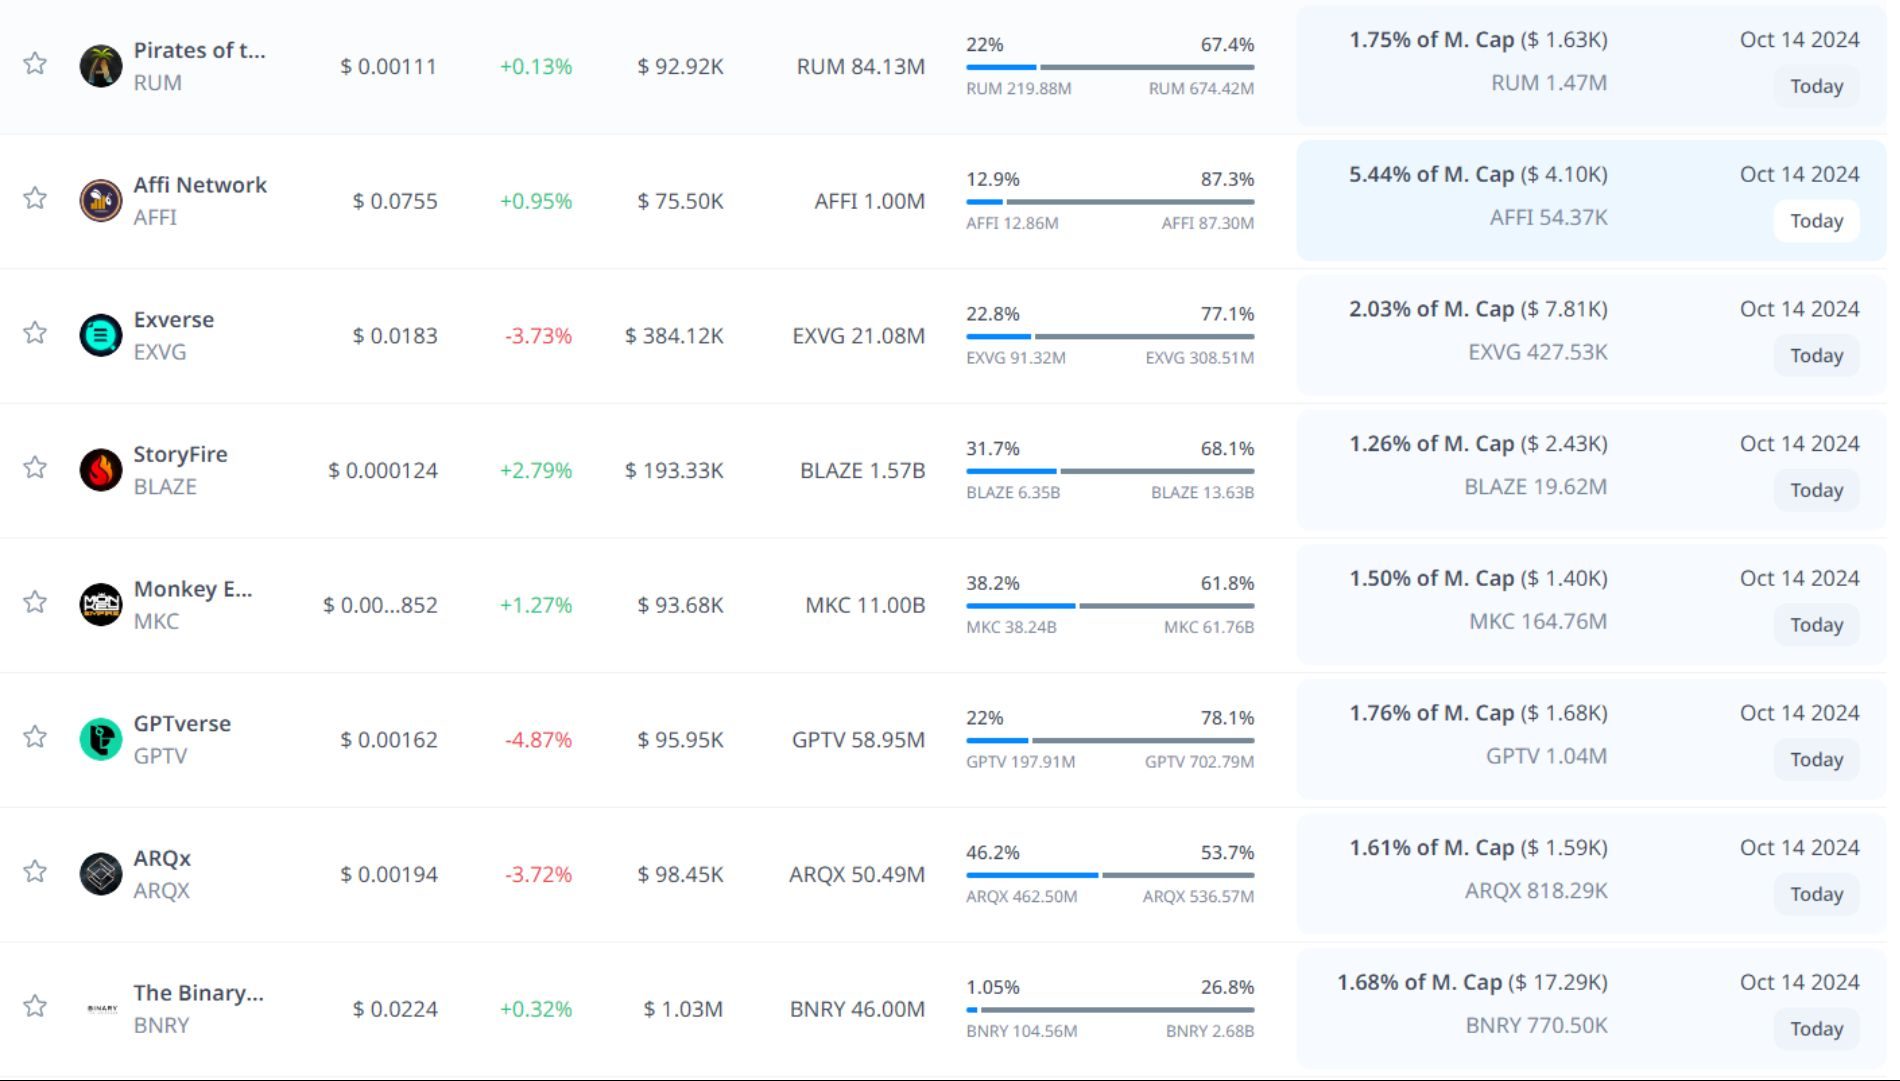The height and width of the screenshot is (1081, 1900).
Task: Click The Binary Holdings BNRY logo
Action: point(101,1009)
